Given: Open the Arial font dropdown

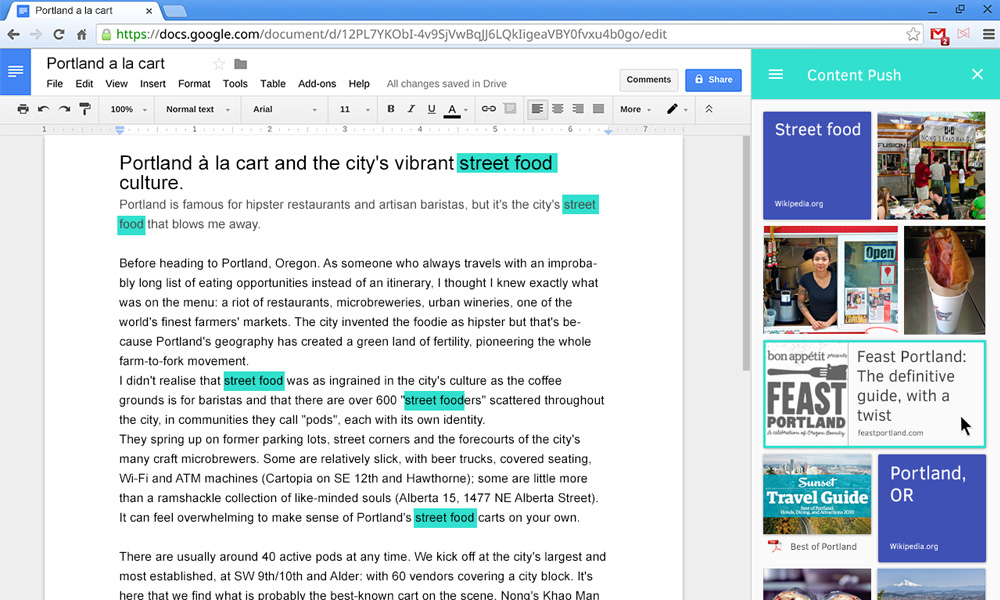Looking at the screenshot, I should click(281, 110).
